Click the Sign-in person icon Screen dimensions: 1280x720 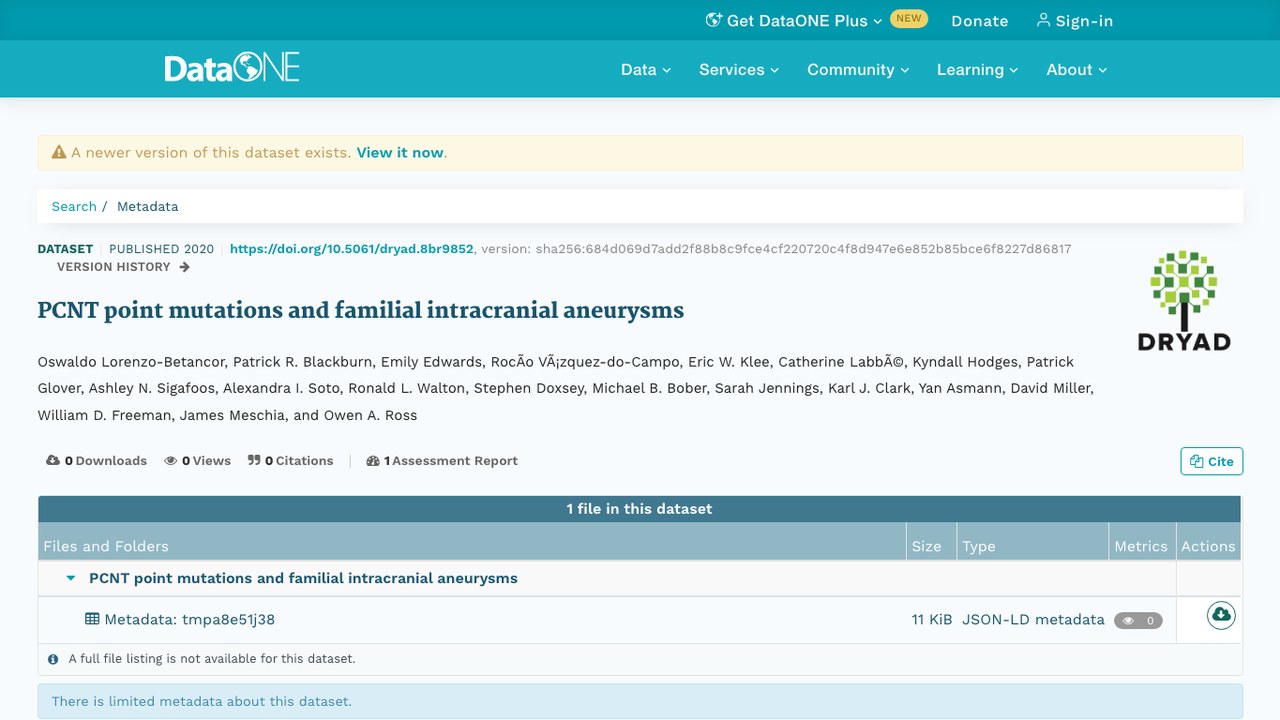click(1043, 20)
